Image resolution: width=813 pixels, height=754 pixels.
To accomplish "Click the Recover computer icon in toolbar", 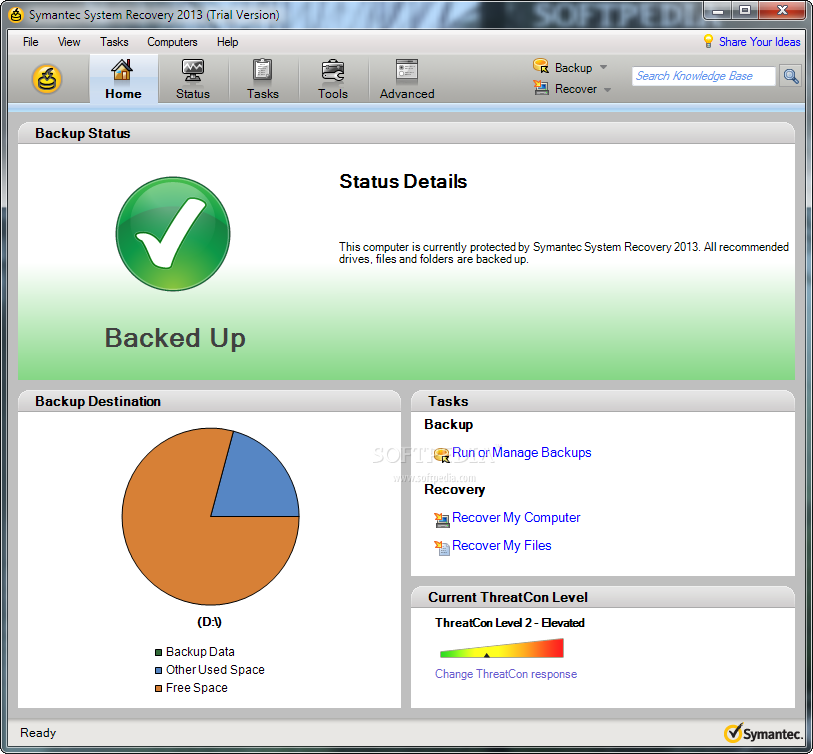I will coord(541,88).
